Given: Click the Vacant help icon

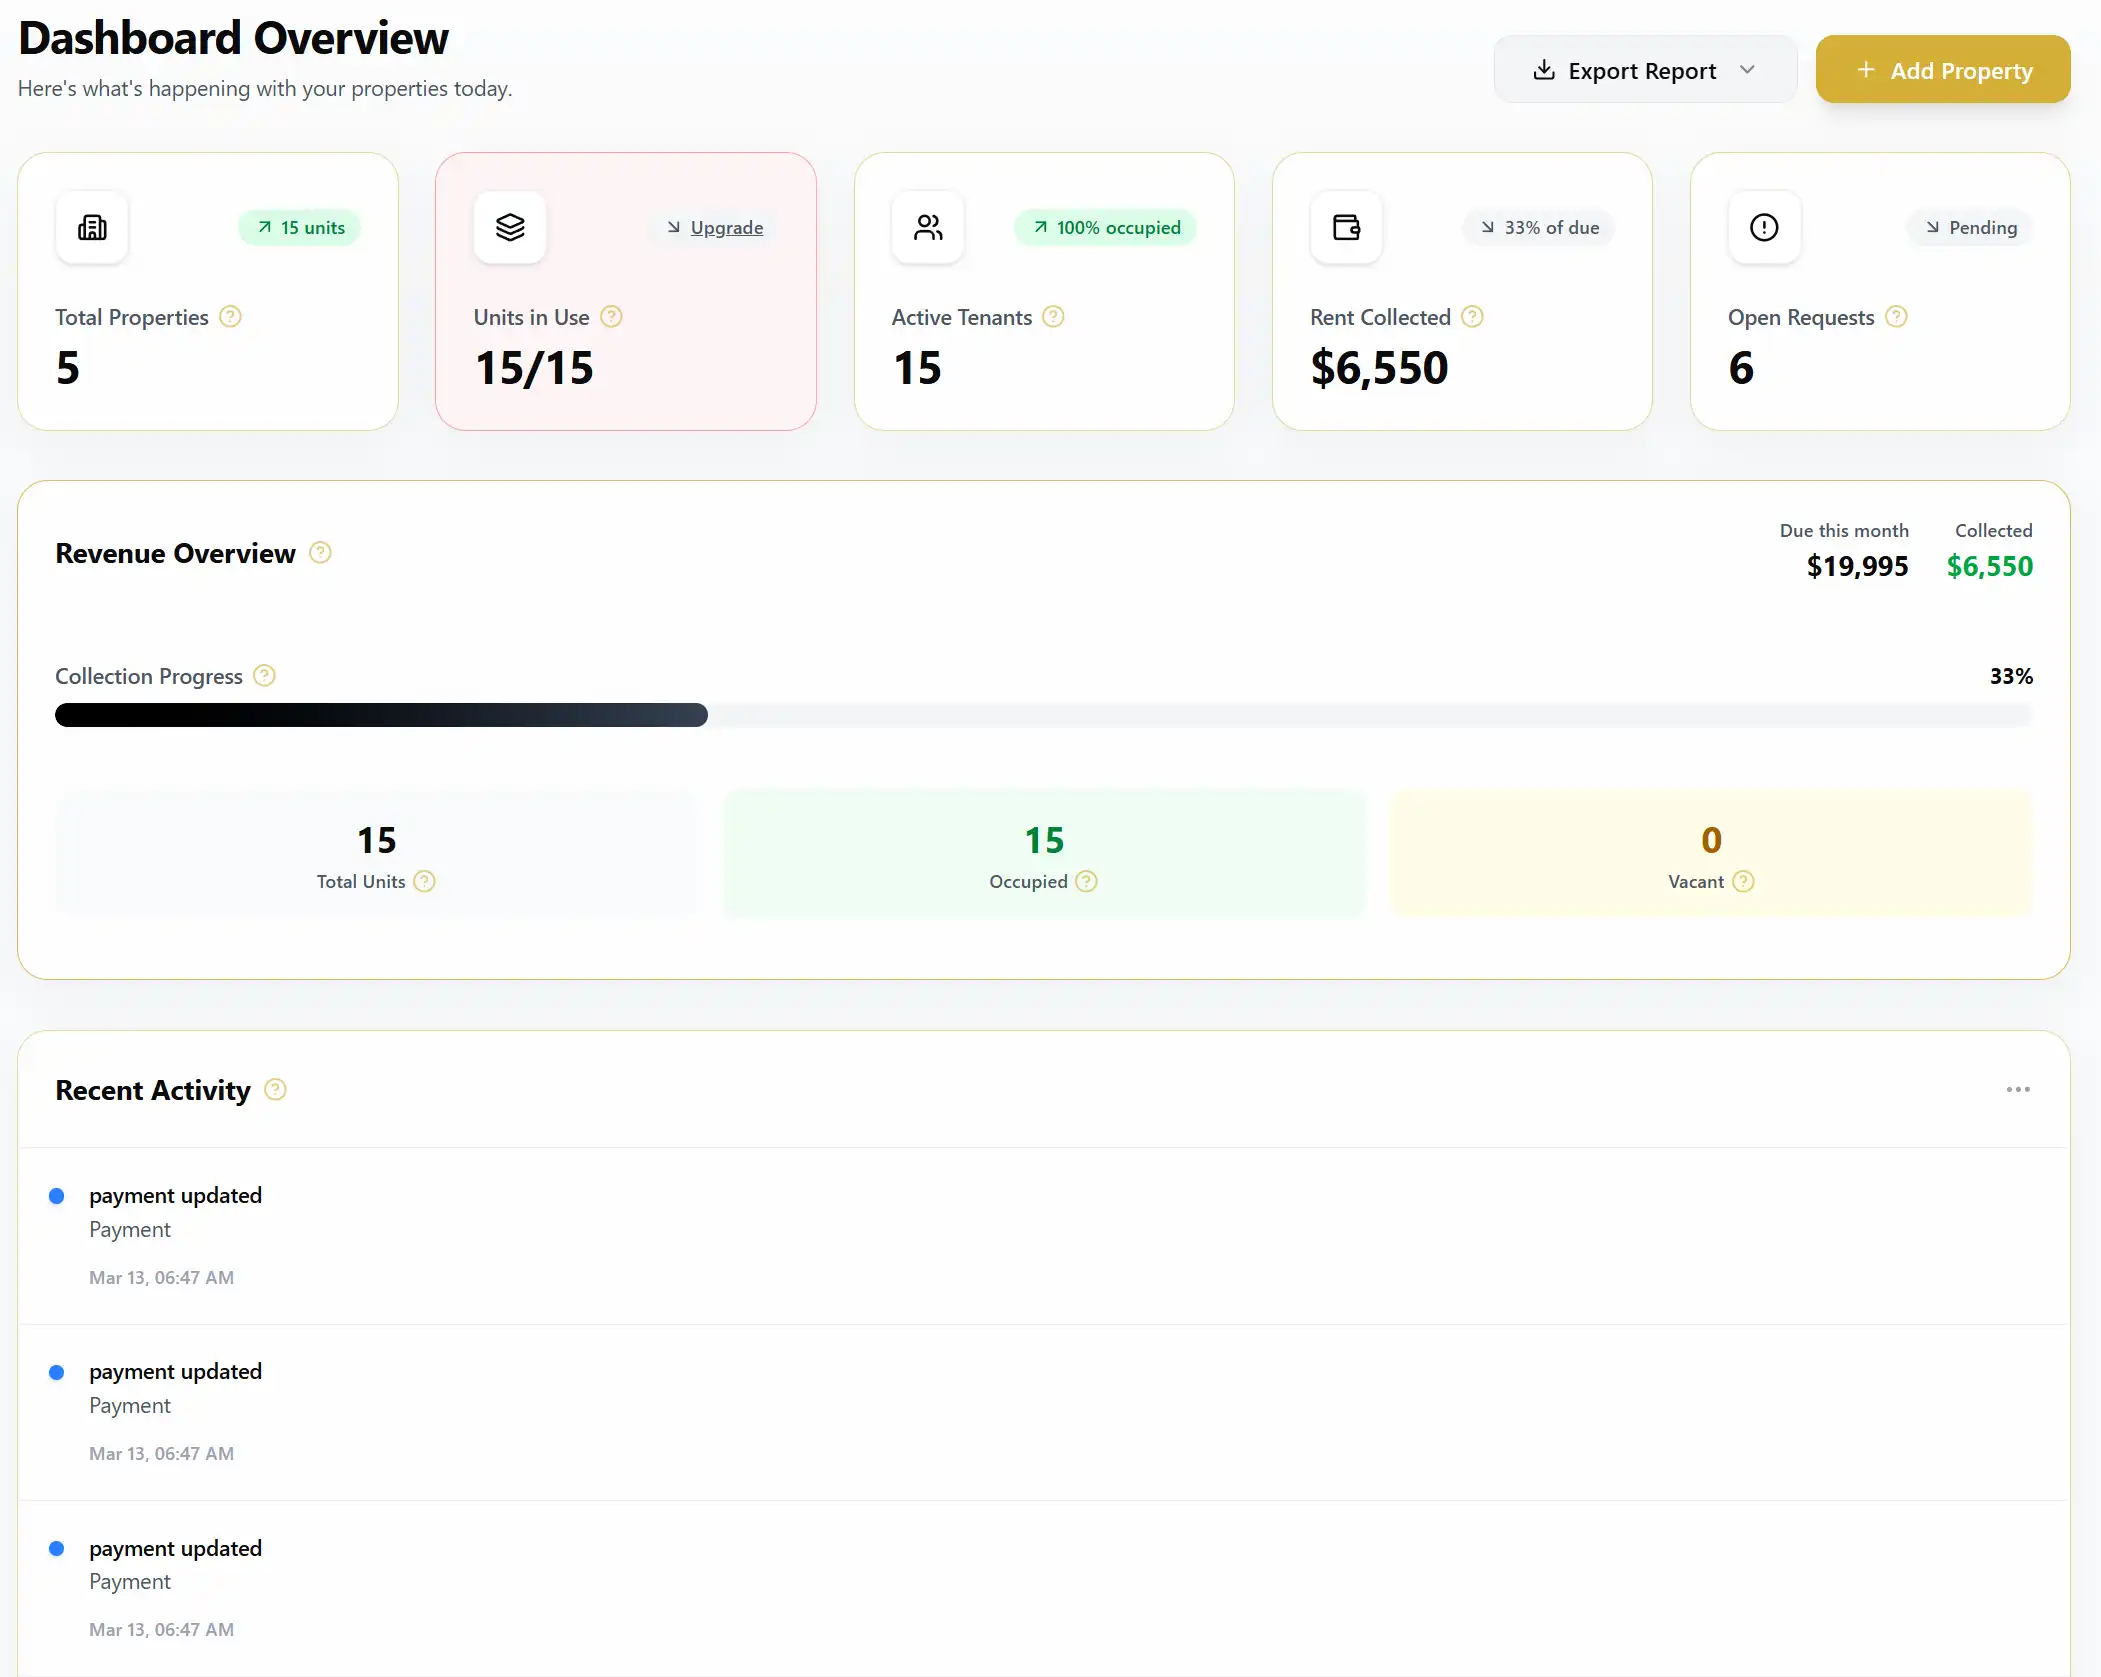Looking at the screenshot, I should pos(1745,881).
